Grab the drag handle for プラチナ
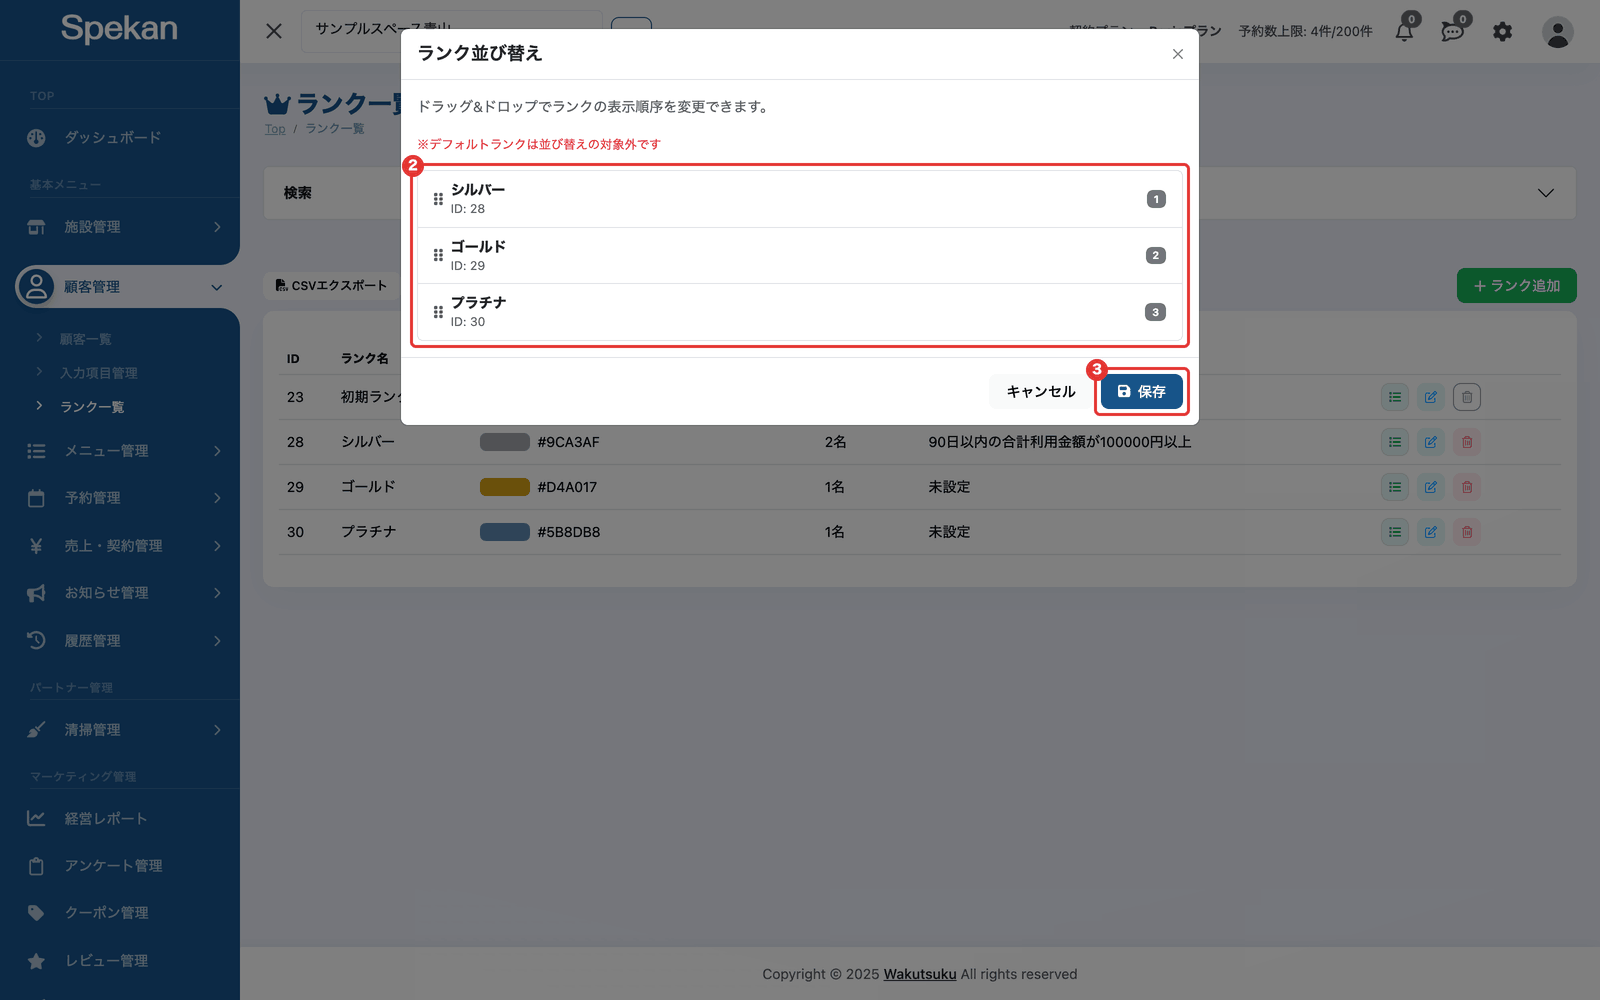This screenshot has width=1600, height=1000. [x=438, y=312]
